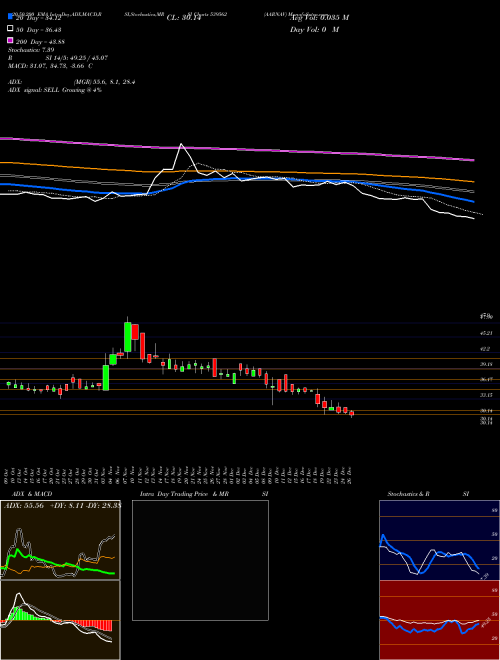The image size is (500, 660).
Task: Click the CL: 30.14 closing price label
Action: (182, 18)
